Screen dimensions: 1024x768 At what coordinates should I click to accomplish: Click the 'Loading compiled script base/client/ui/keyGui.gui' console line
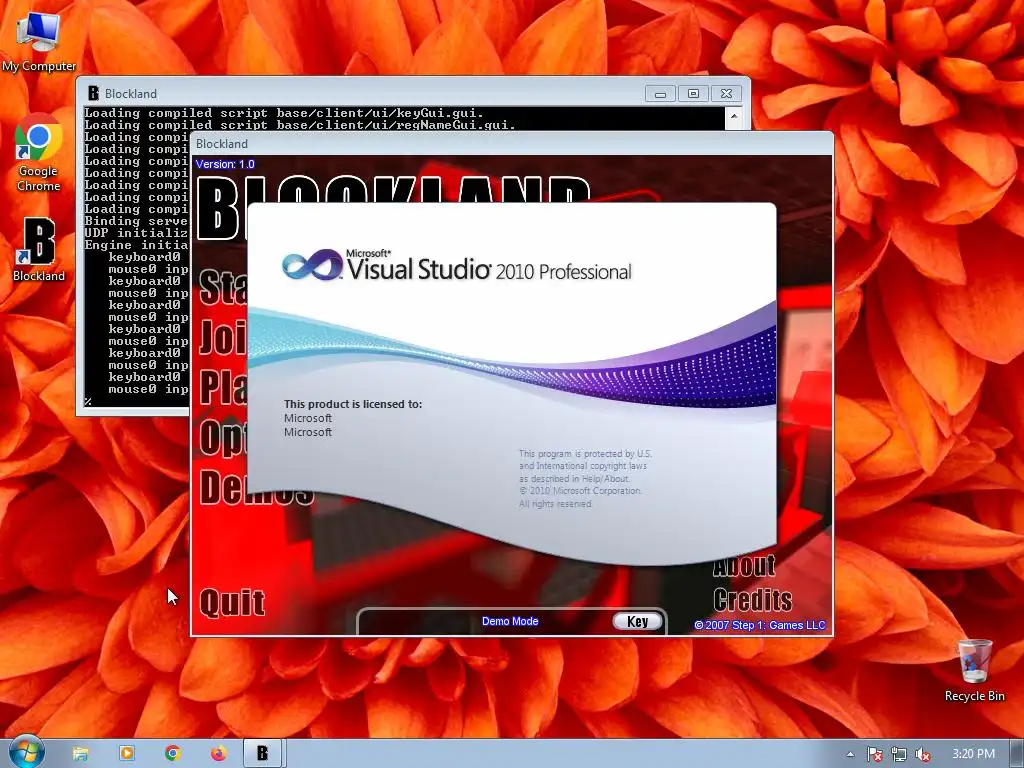(284, 113)
